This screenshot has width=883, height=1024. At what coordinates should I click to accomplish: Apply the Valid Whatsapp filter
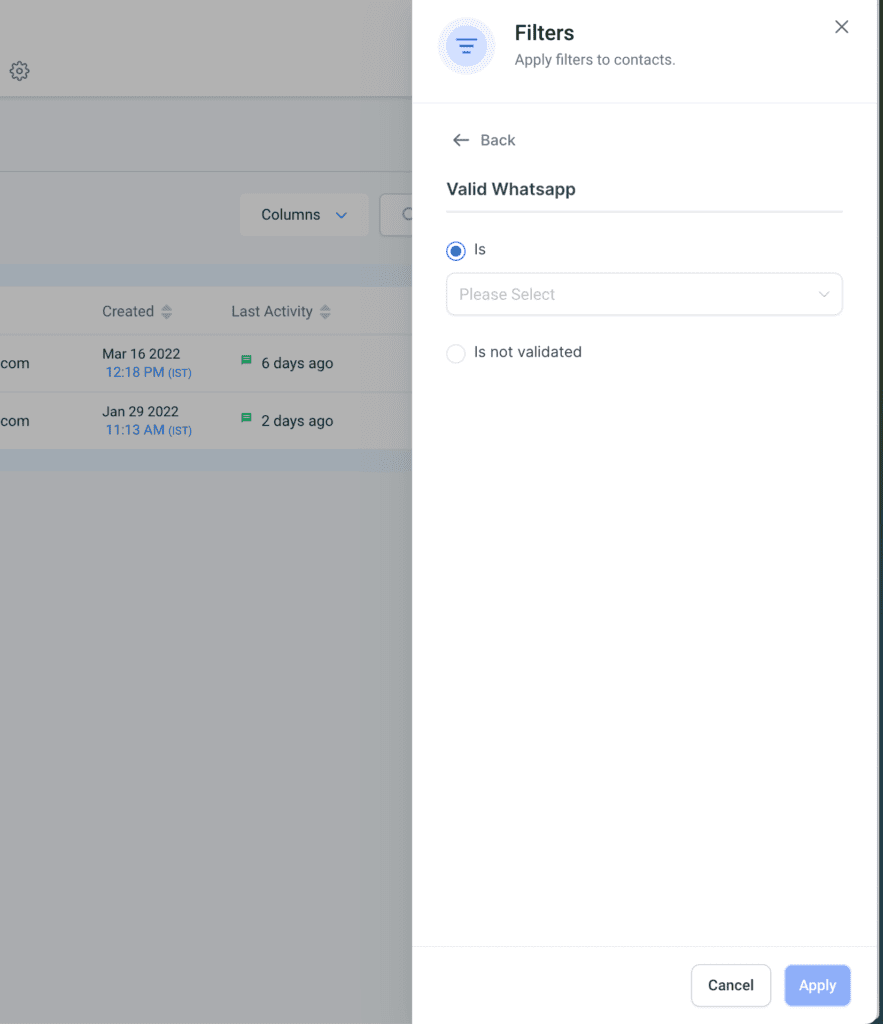tap(817, 985)
